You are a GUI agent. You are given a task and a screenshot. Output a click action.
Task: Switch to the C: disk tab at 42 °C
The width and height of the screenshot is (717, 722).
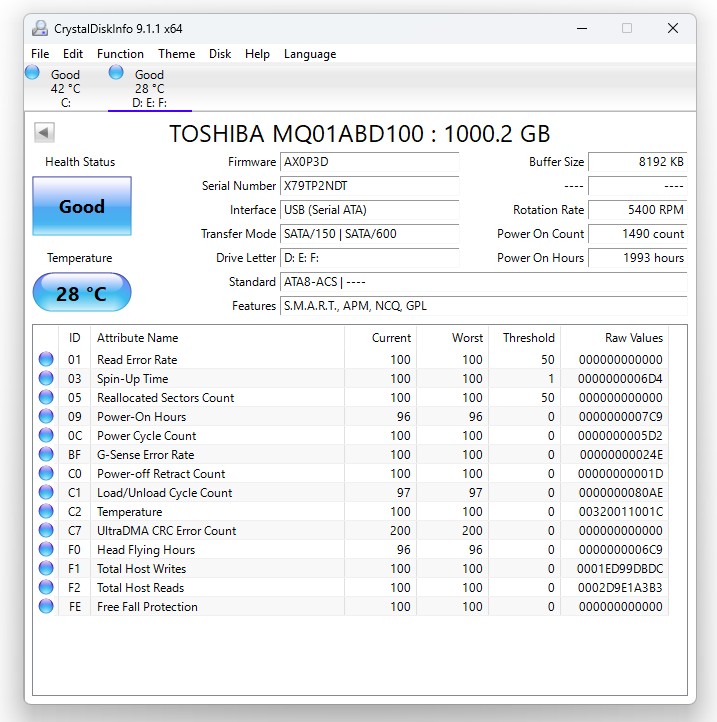65,88
